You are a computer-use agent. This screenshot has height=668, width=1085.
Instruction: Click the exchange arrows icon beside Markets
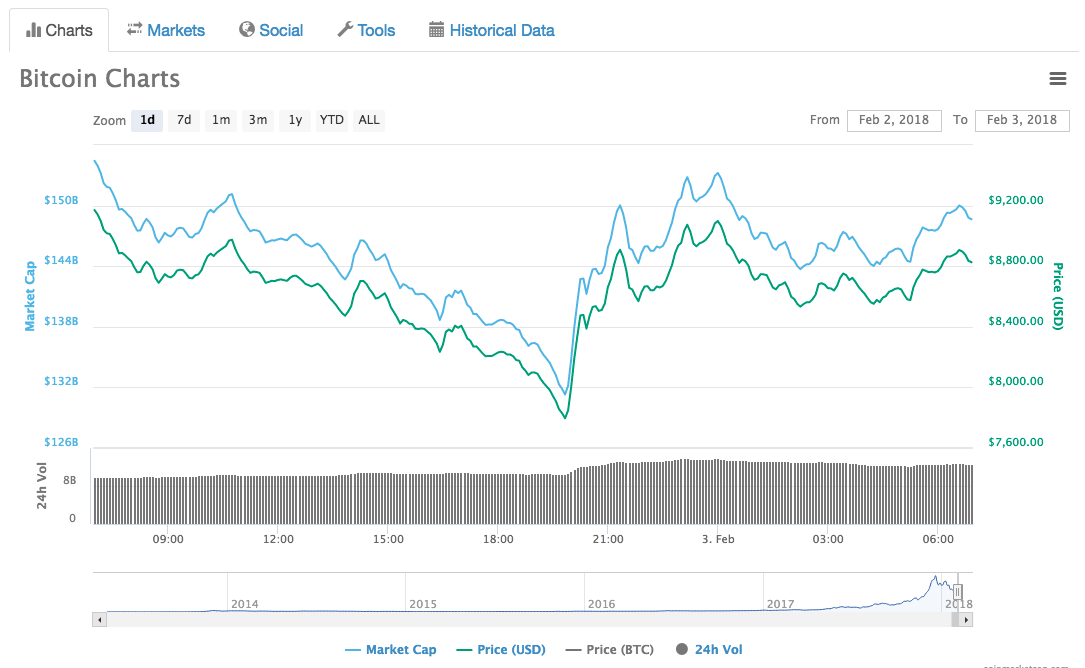134,29
